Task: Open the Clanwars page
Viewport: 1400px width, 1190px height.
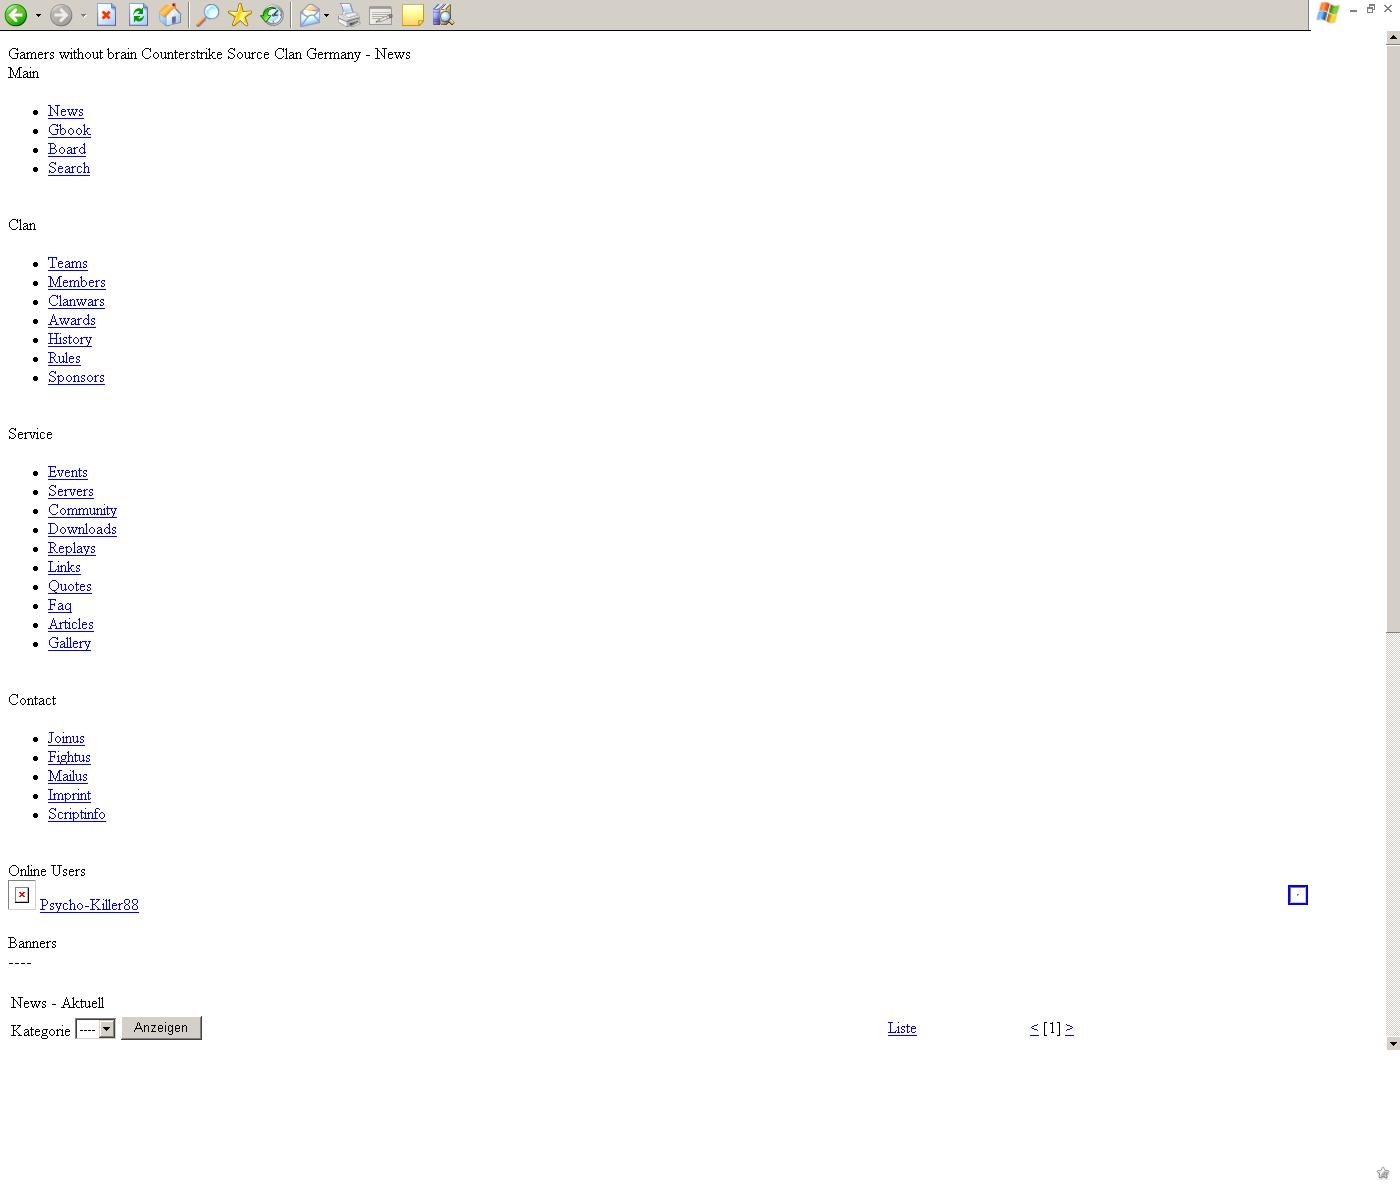Action: (76, 301)
